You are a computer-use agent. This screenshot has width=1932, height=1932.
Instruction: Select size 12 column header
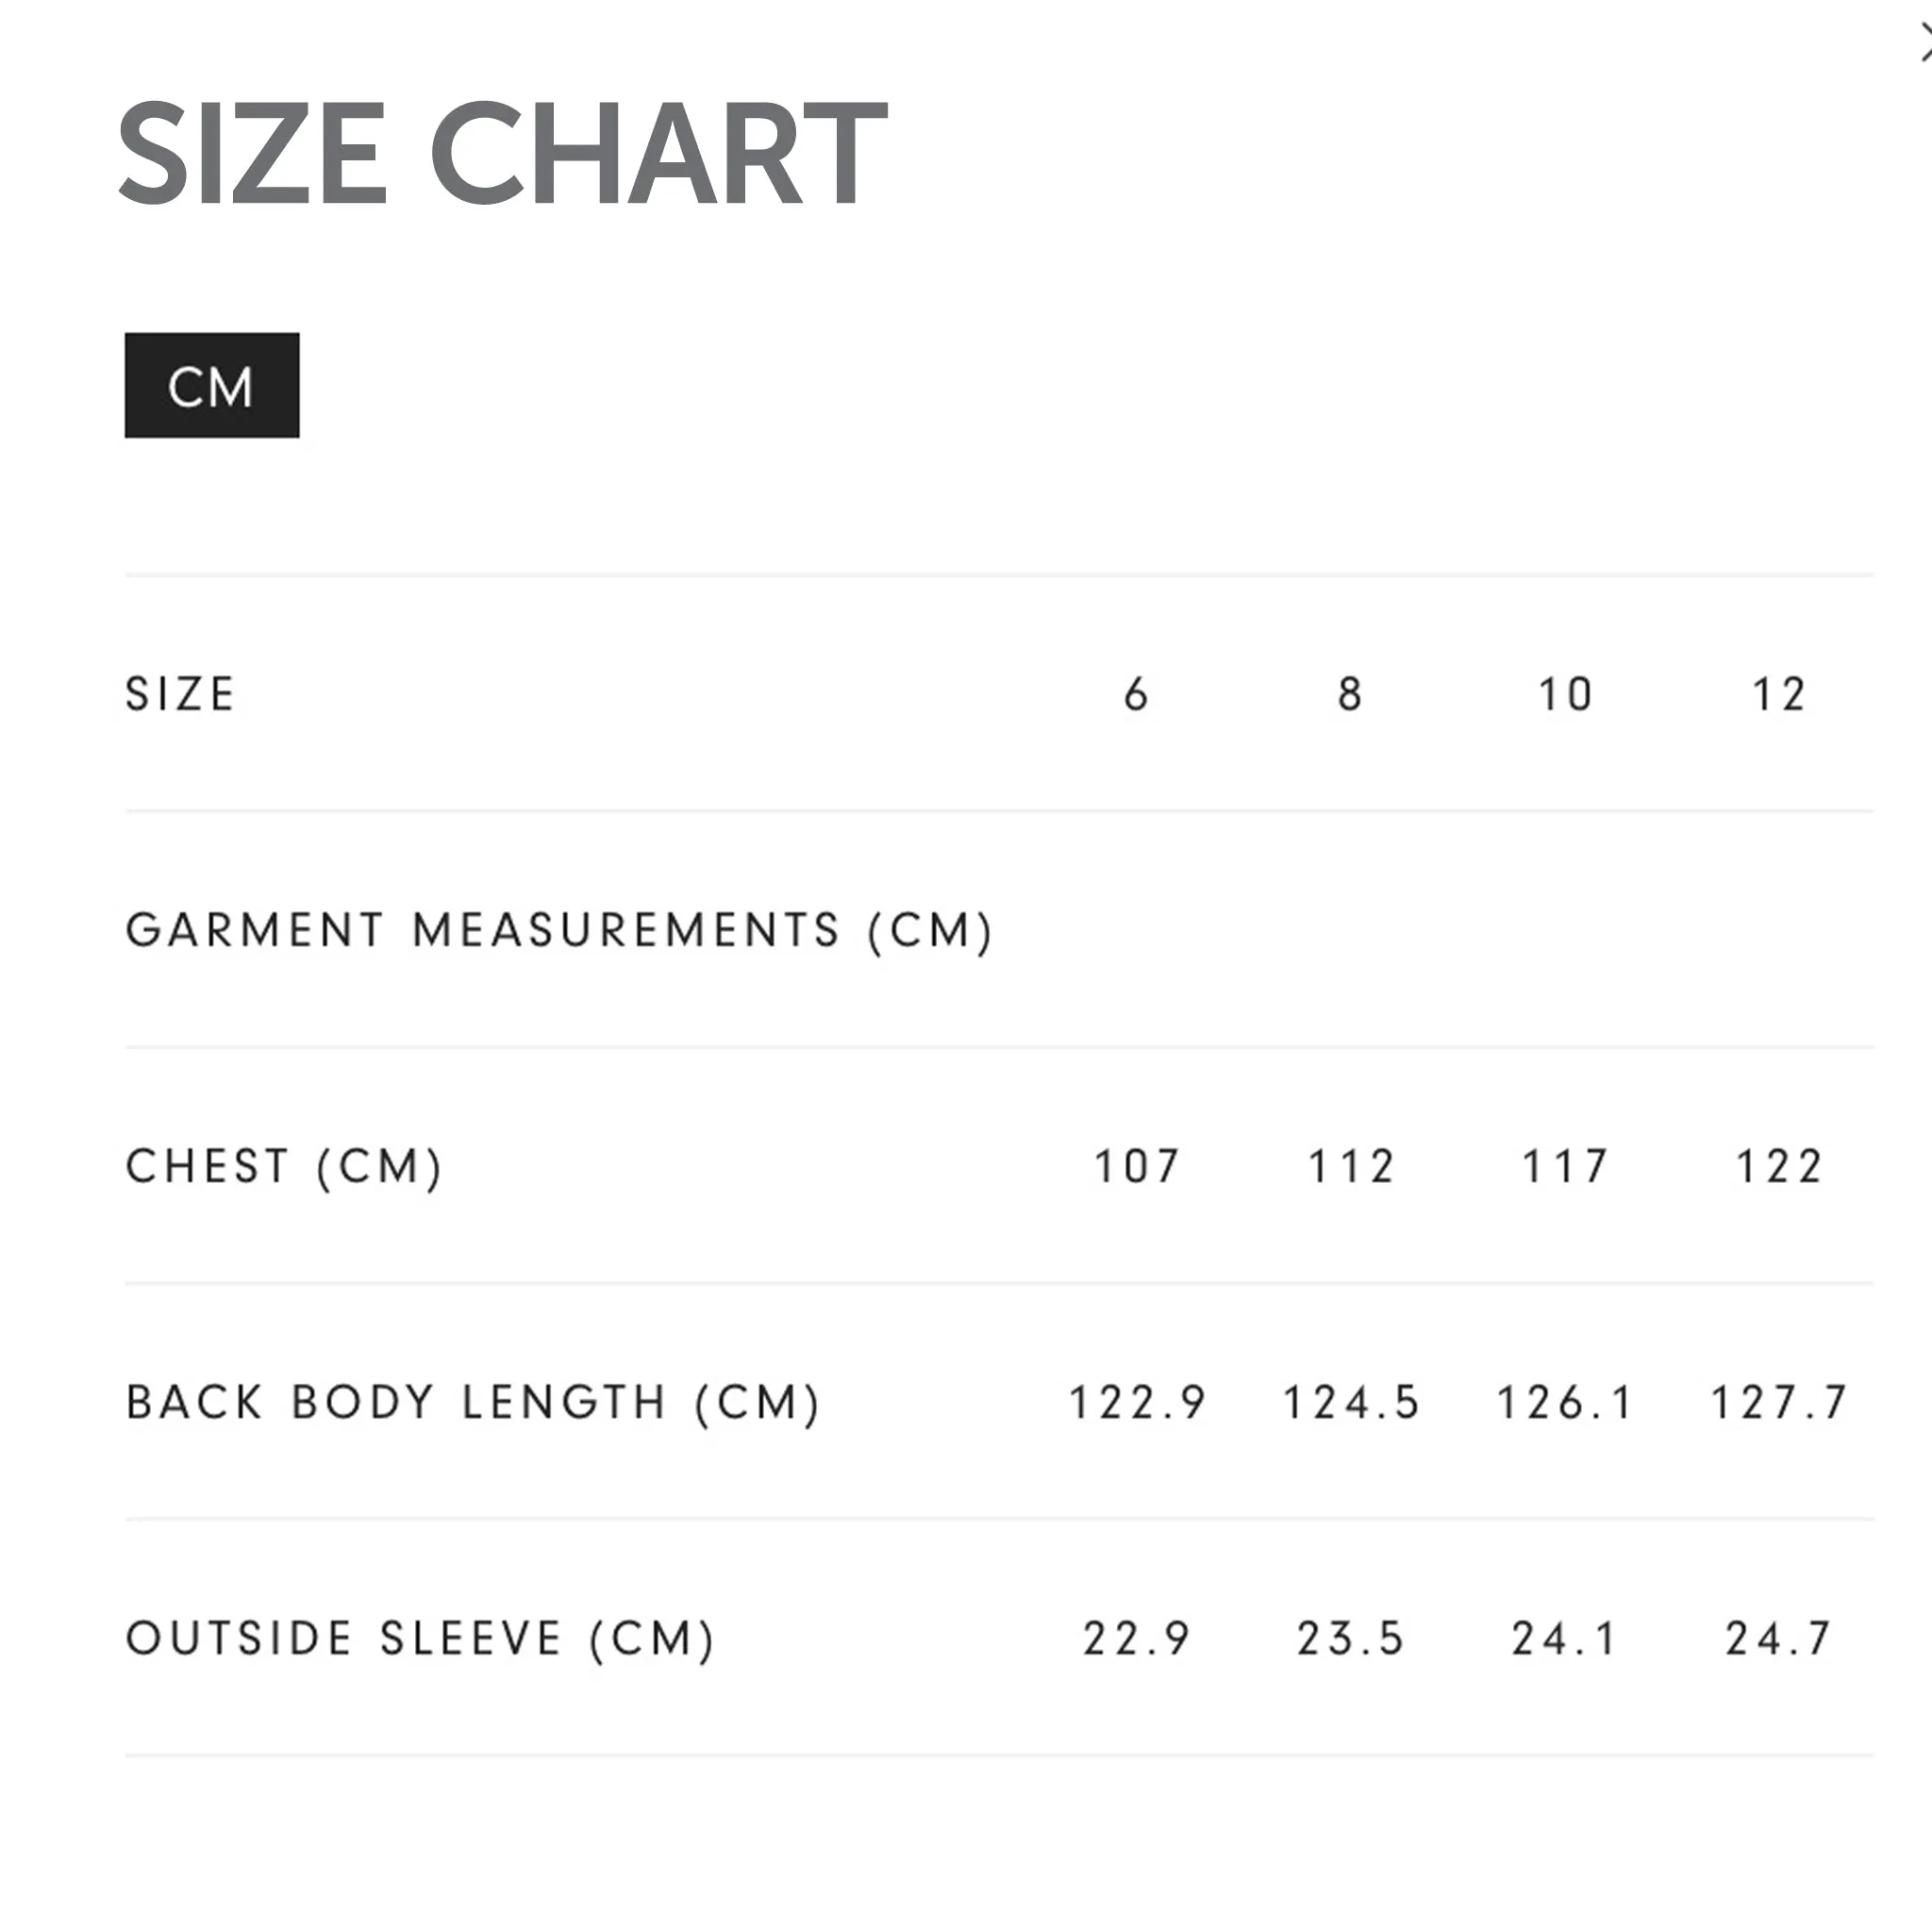click(x=1779, y=694)
